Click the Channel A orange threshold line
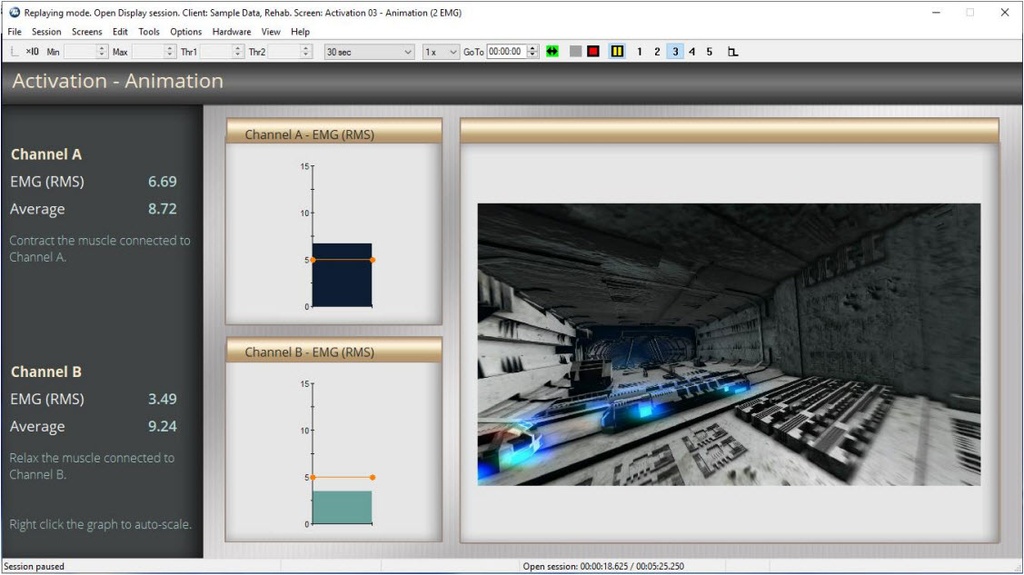This screenshot has height=575, width=1024. [x=342, y=260]
